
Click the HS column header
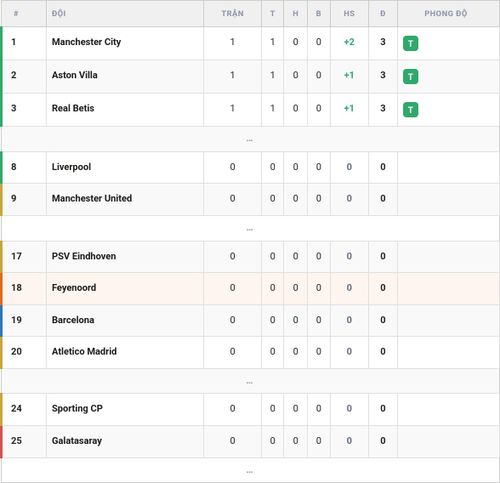(x=349, y=13)
